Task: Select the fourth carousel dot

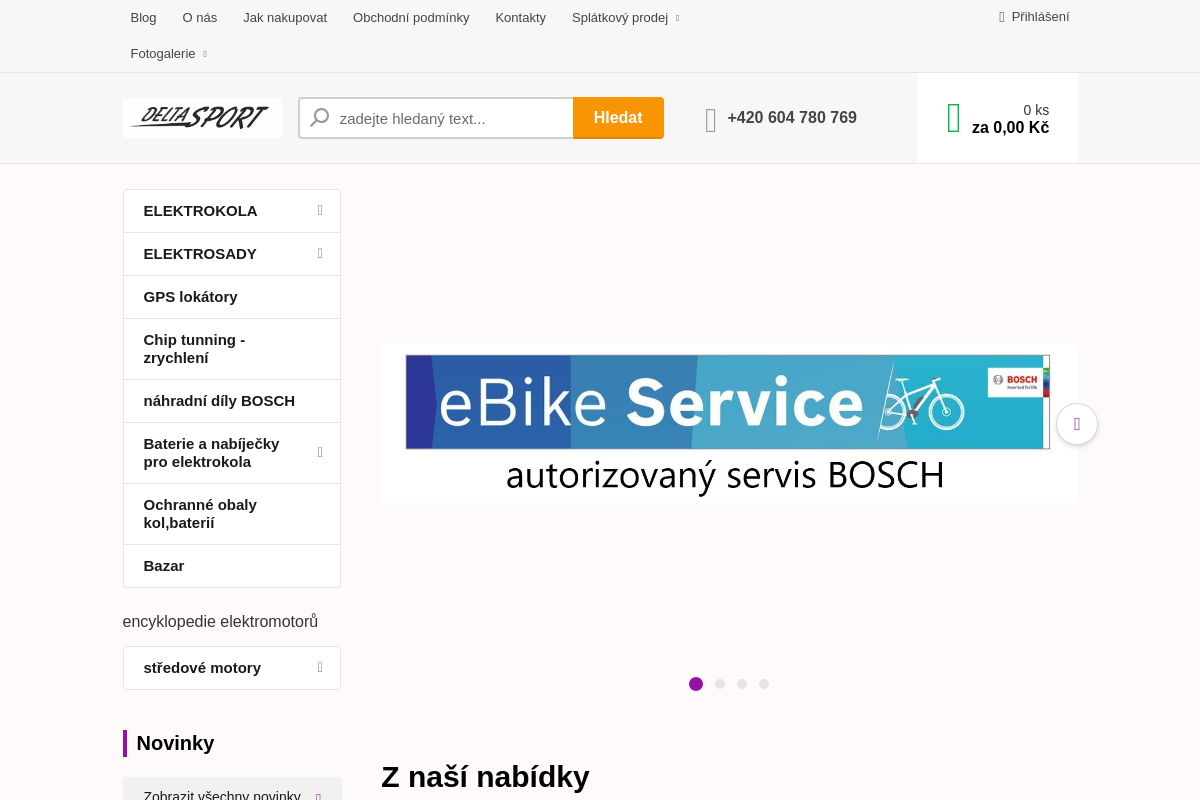Action: point(764,684)
